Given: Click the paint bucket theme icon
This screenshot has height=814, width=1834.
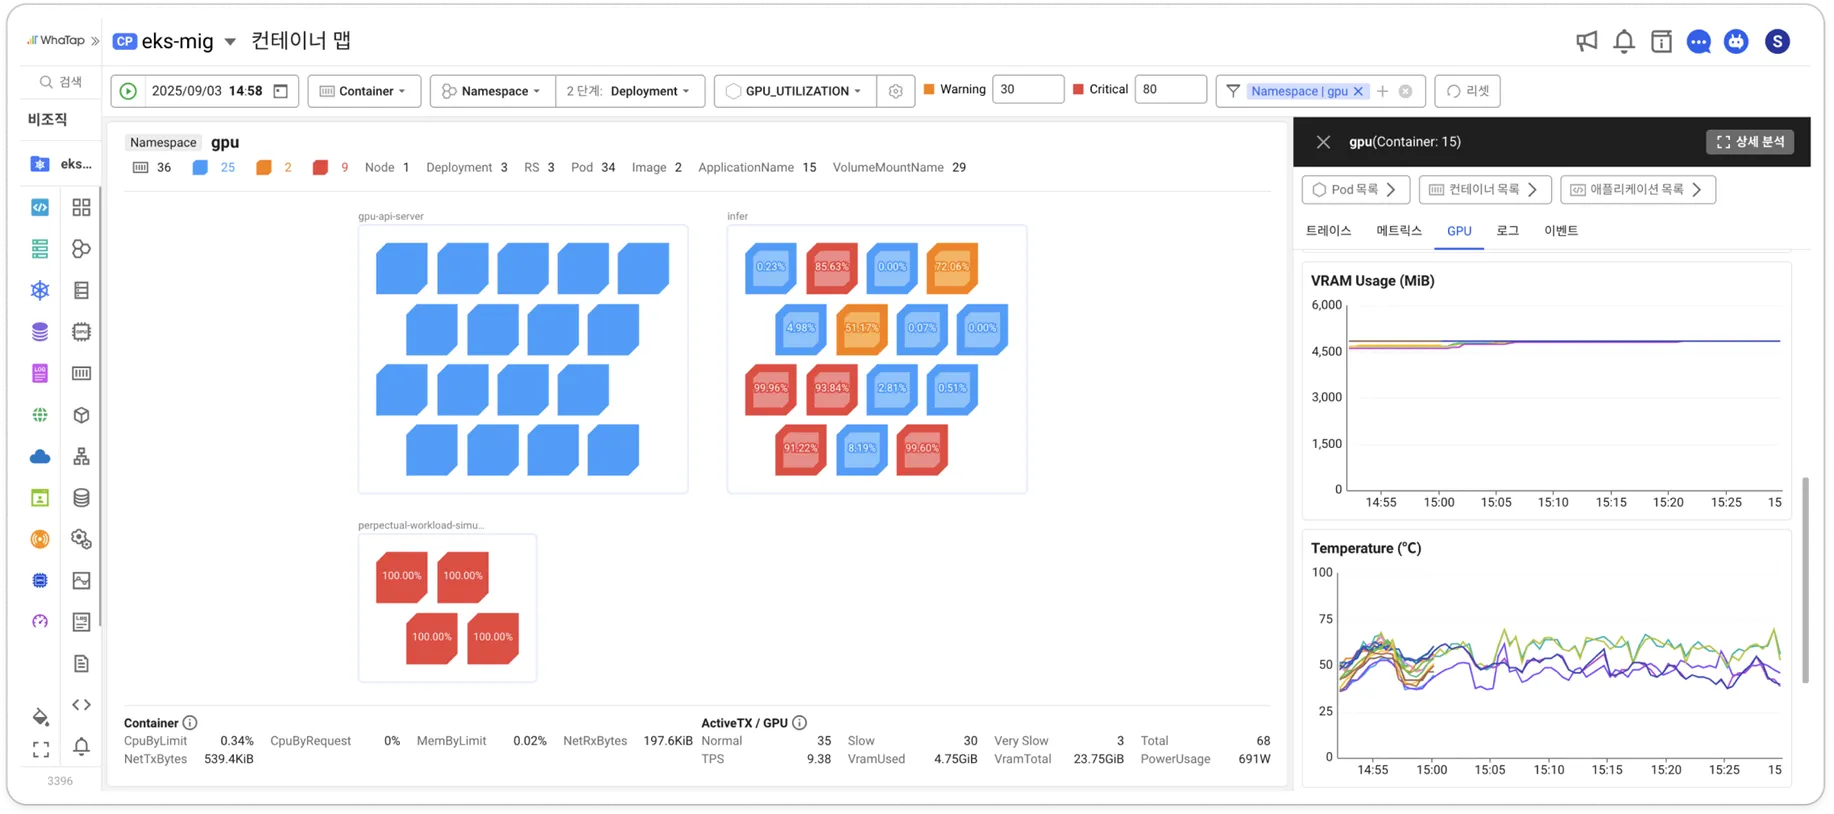Looking at the screenshot, I should pyautogui.click(x=40, y=716).
